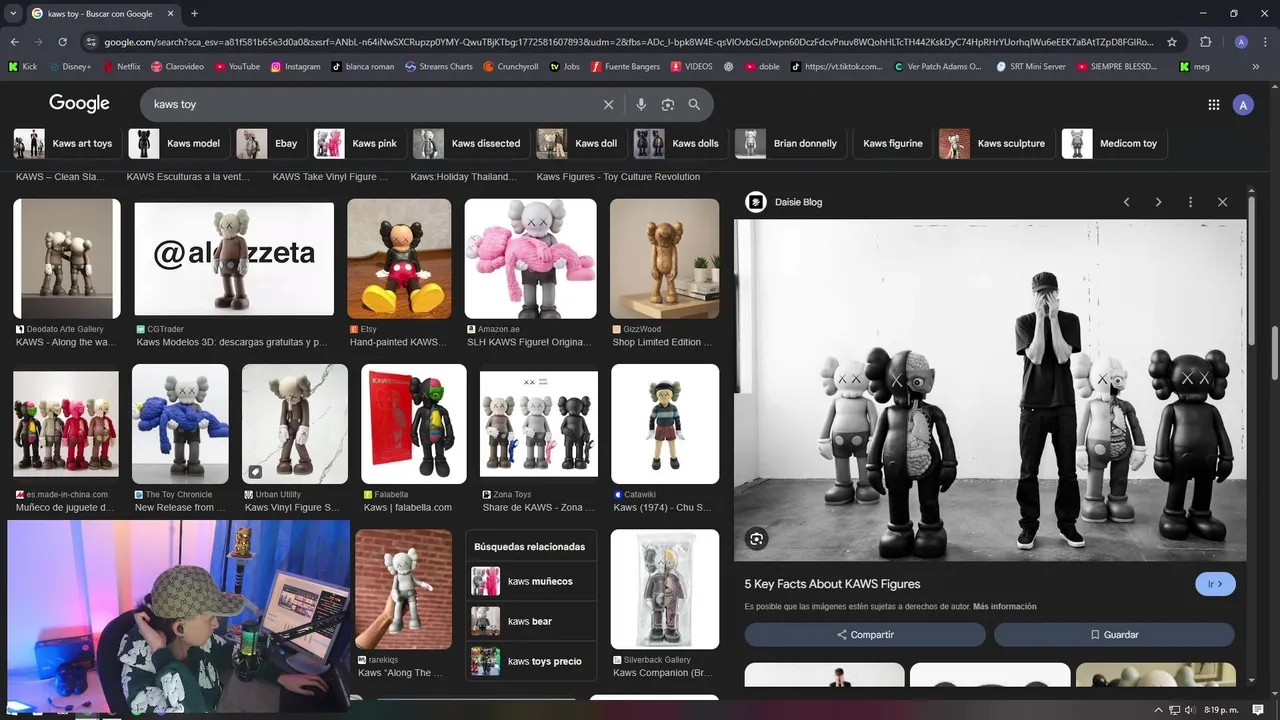This screenshot has width=1280, height=720.
Task: Select the Kaws dolls chip
Action: click(679, 143)
